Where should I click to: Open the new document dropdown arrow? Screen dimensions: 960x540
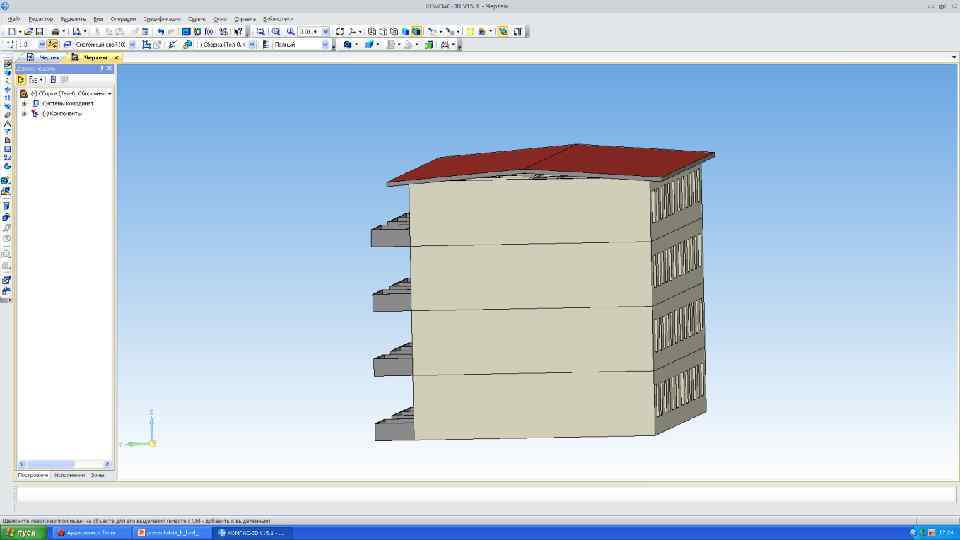[20, 31]
